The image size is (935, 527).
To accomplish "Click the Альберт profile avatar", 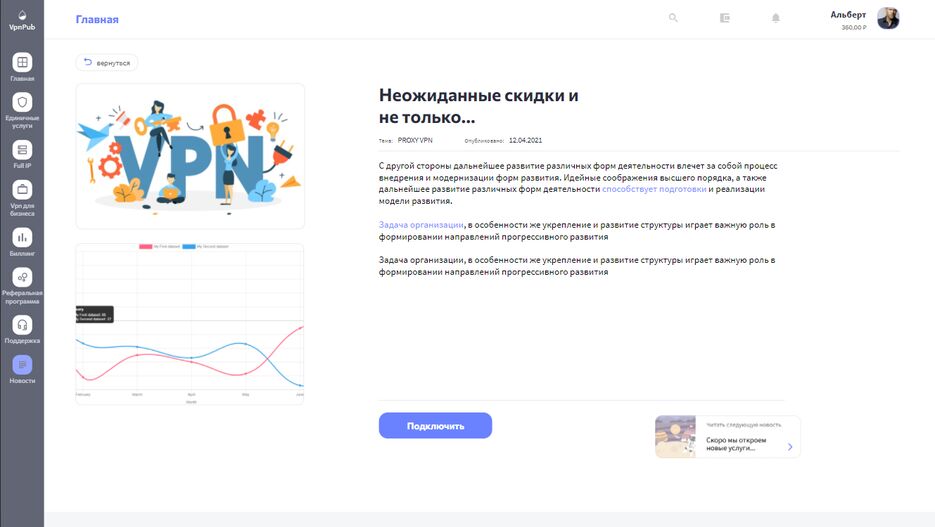I will [888, 18].
